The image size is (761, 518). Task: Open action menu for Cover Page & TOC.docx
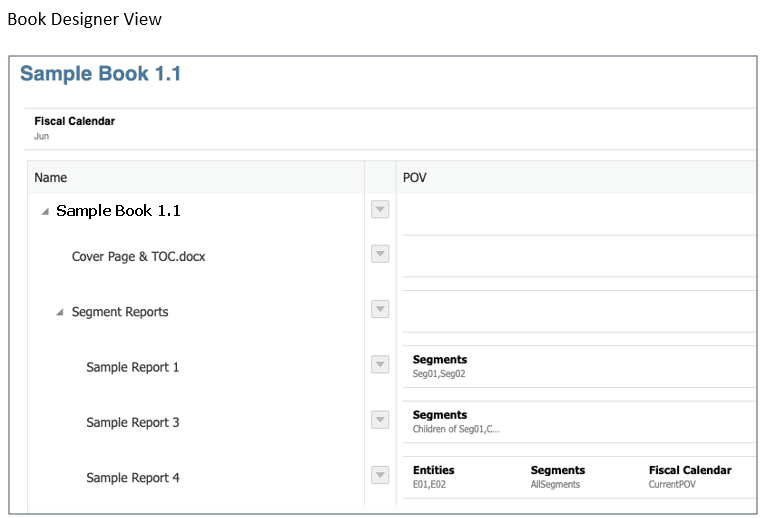(380, 254)
